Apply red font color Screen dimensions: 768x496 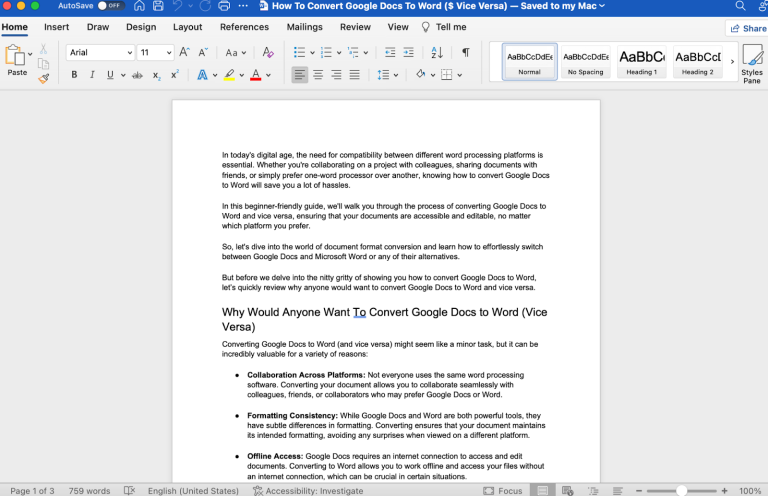[256, 75]
